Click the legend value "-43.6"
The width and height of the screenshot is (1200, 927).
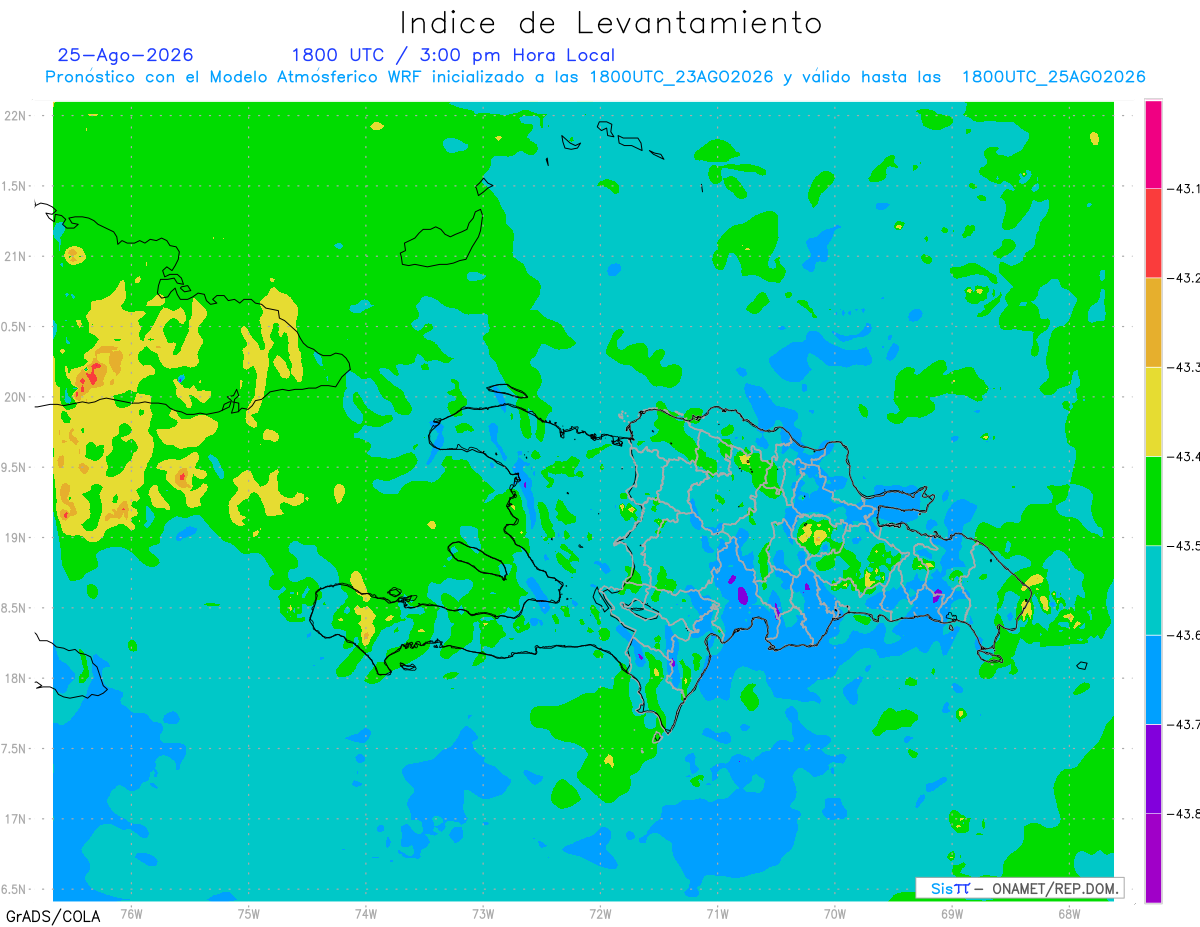click(1184, 635)
